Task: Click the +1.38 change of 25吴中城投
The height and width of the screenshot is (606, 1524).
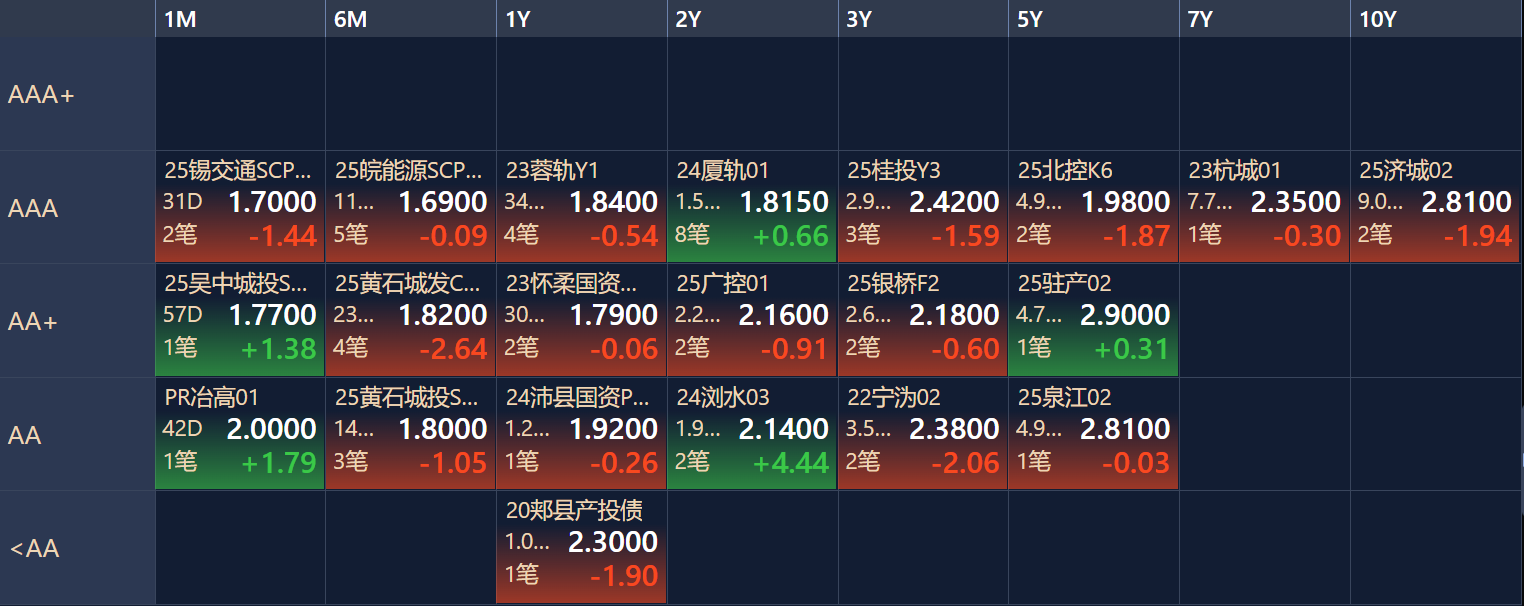Action: pyautogui.click(x=278, y=349)
